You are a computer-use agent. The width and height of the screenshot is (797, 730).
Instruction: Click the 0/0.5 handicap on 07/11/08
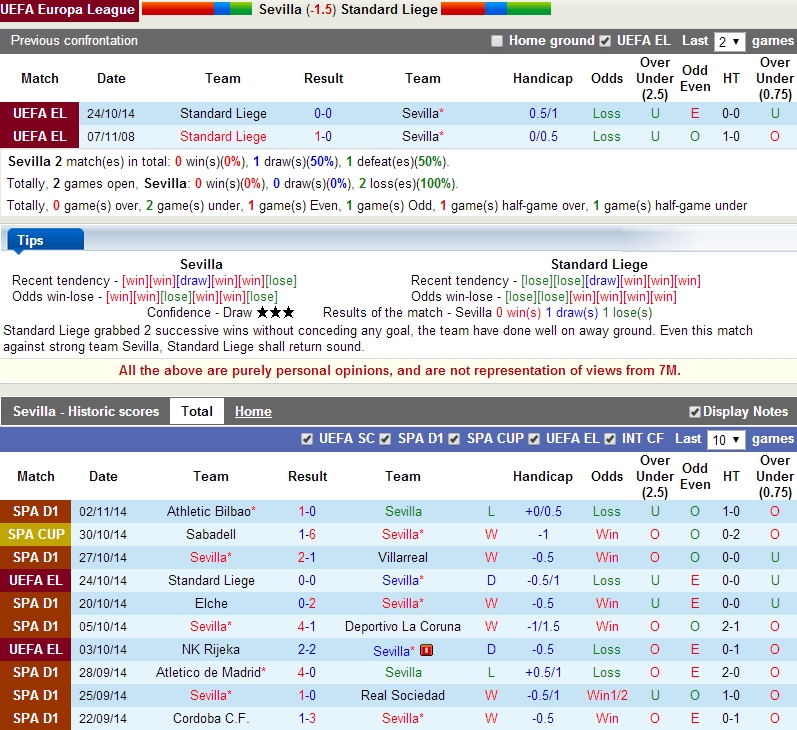coord(543,136)
